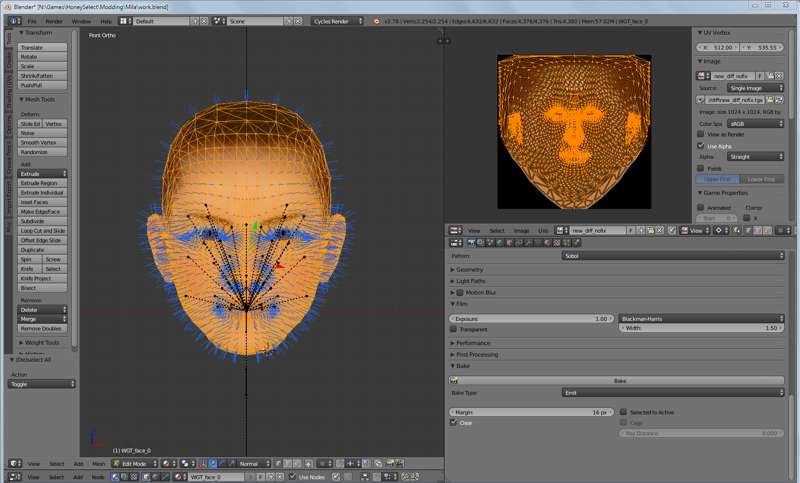
Task: Toggle the Use Alpha checkbox
Action: [701, 146]
